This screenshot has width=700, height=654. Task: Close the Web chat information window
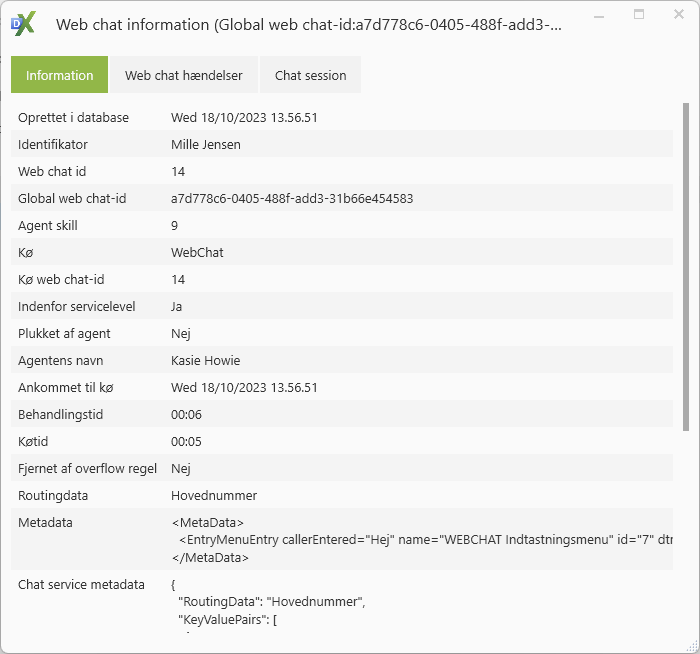pyautogui.click(x=677, y=16)
